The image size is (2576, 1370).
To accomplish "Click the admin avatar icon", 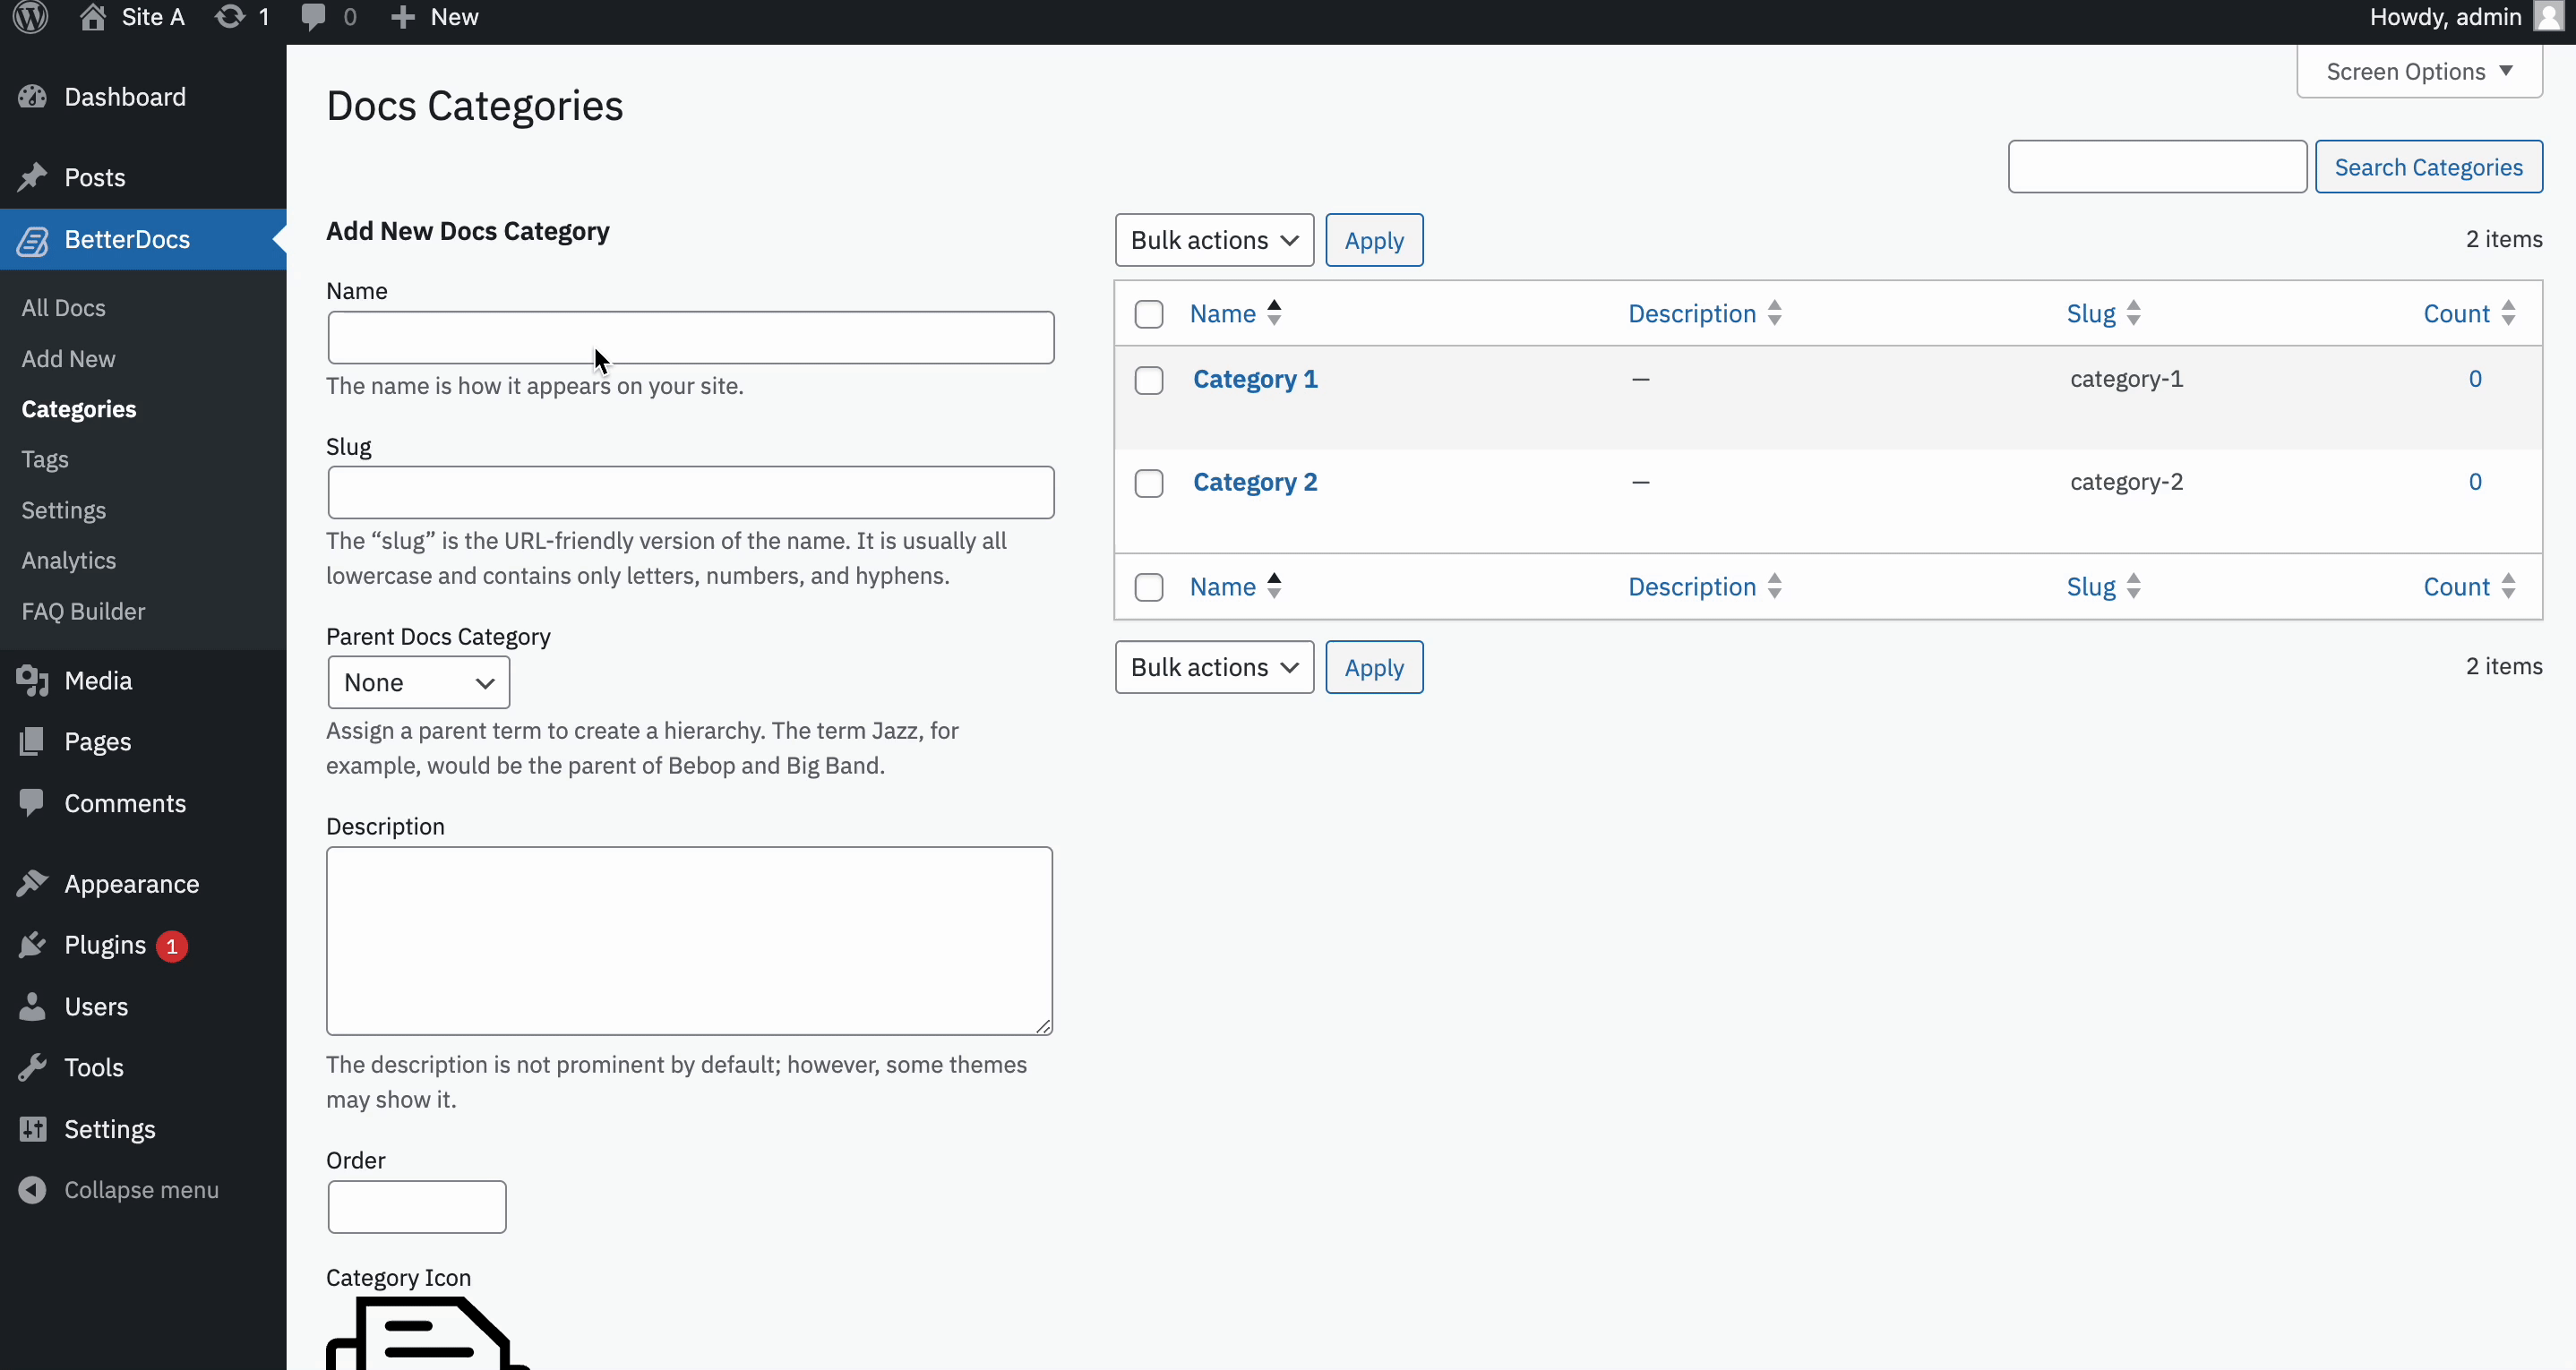I will (2547, 16).
